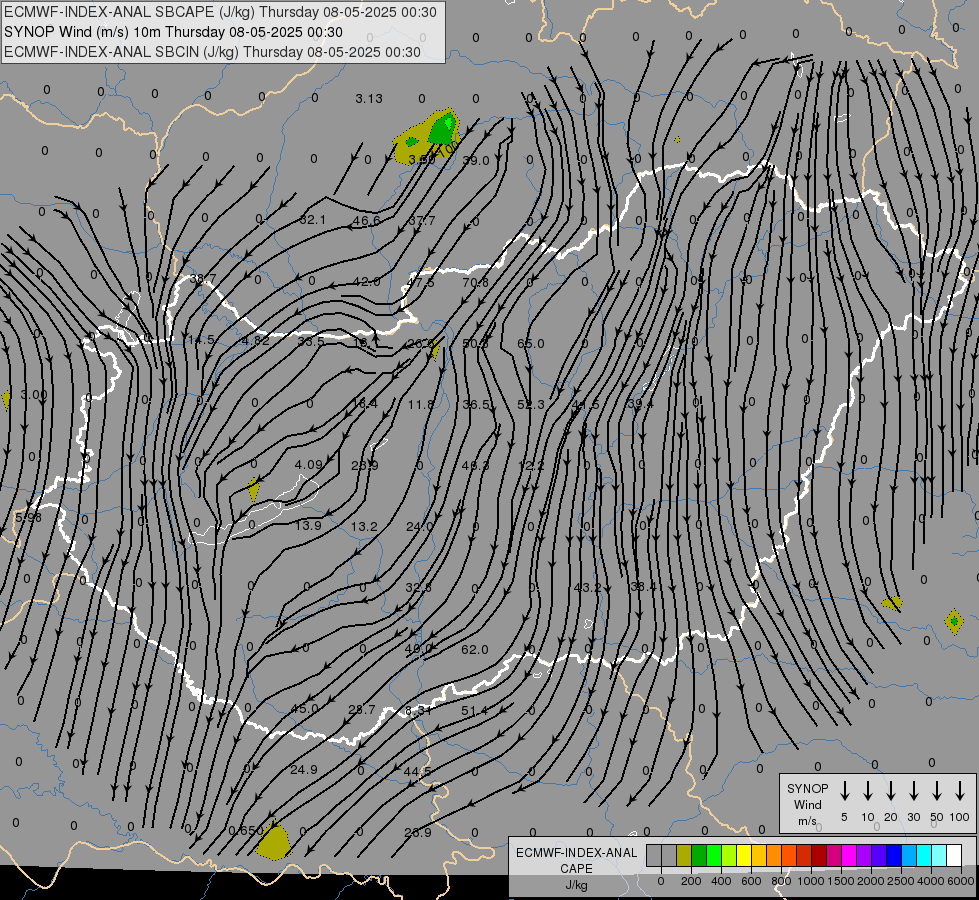Select the dark red swatch after 1000
The height and width of the screenshot is (900, 979).
pyautogui.click(x=819, y=855)
